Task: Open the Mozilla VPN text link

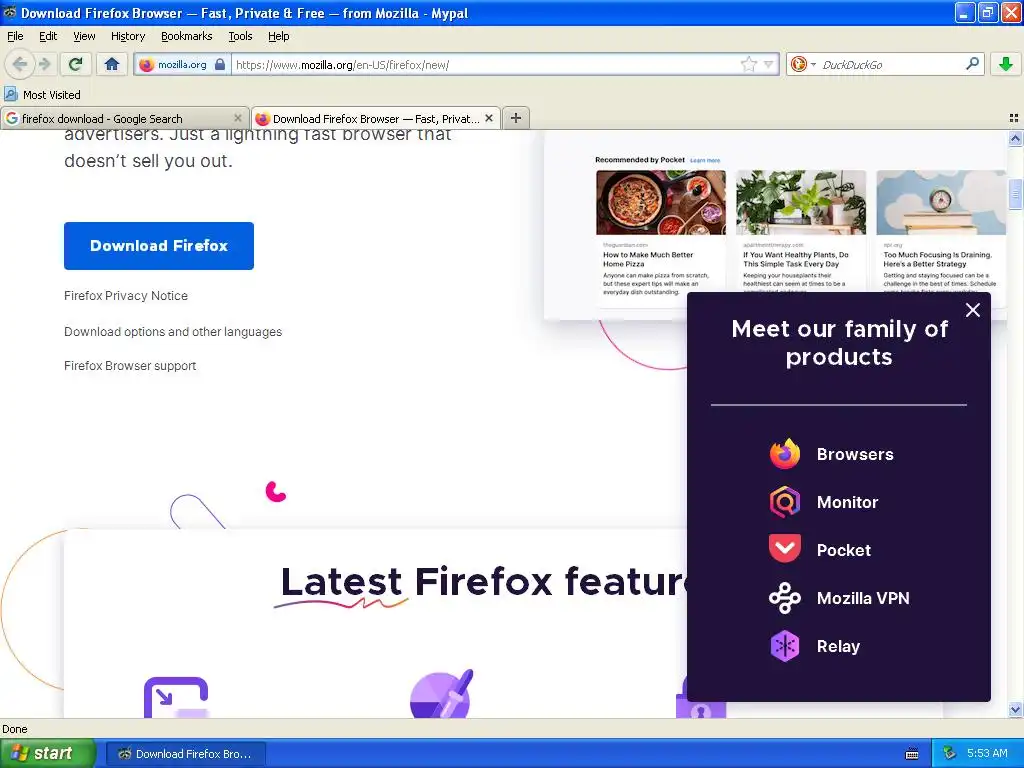Action: (863, 598)
